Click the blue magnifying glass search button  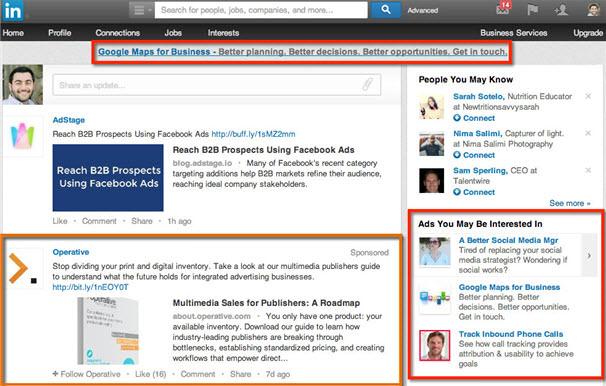(385, 10)
